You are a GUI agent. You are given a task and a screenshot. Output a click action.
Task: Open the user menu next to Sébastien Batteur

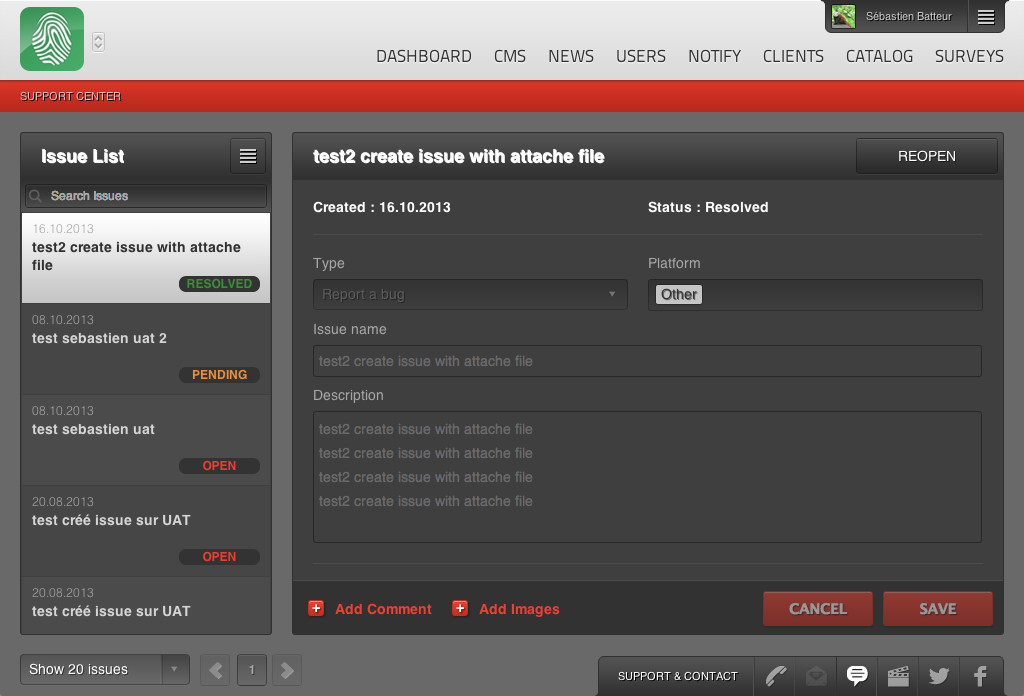pos(986,16)
